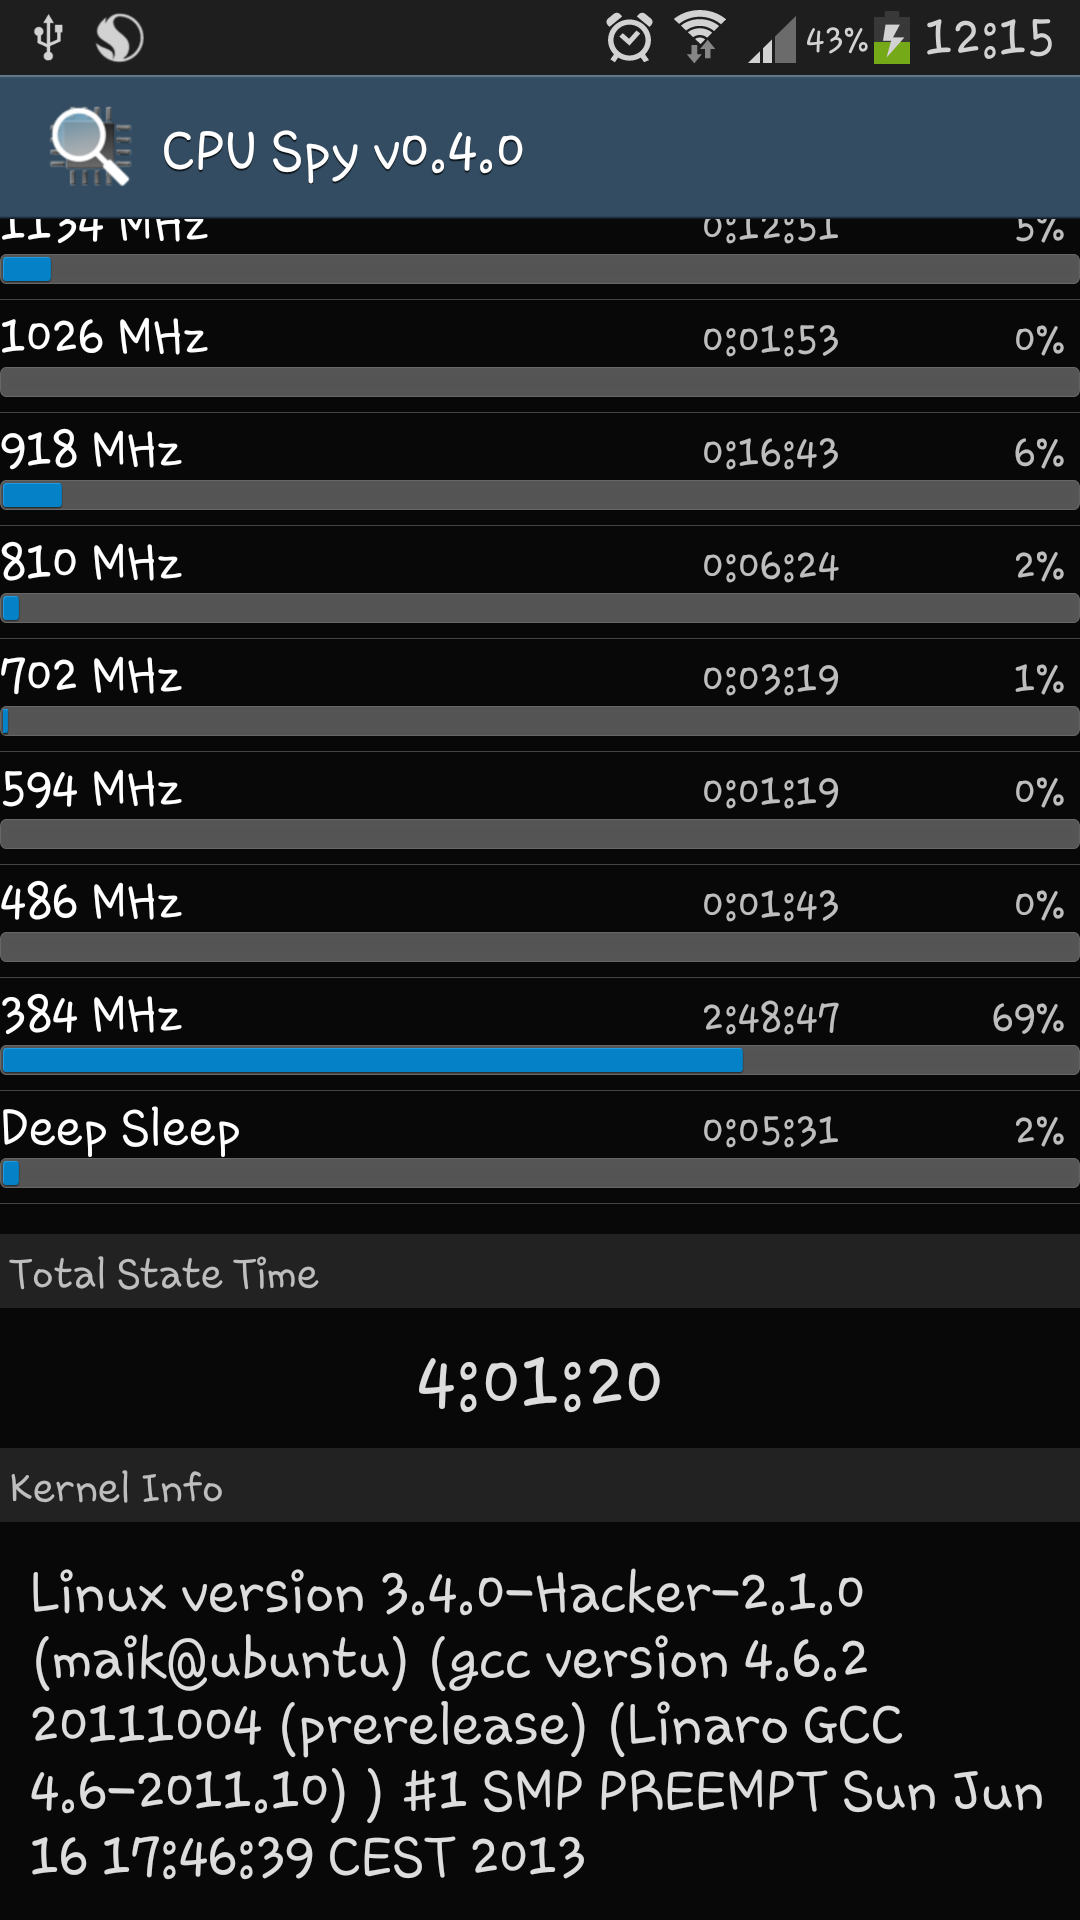Tap the 918 MHz usage bar
The height and width of the screenshot is (1920, 1080).
tap(540, 495)
